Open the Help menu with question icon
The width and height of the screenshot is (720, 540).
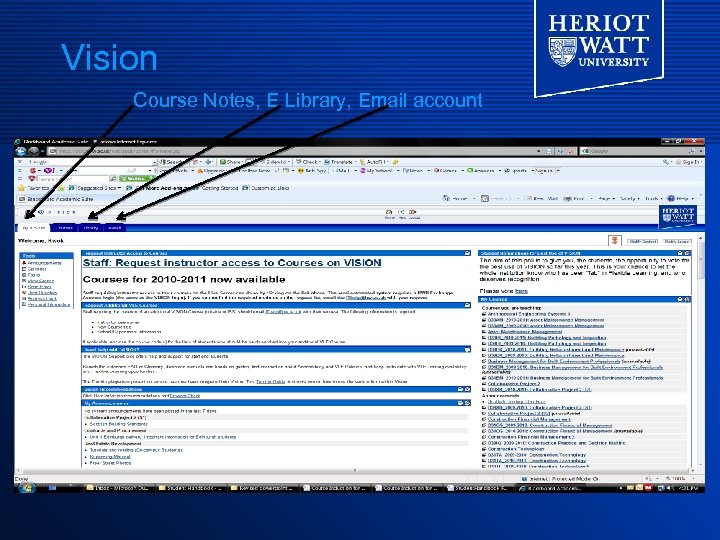(x=680, y=198)
